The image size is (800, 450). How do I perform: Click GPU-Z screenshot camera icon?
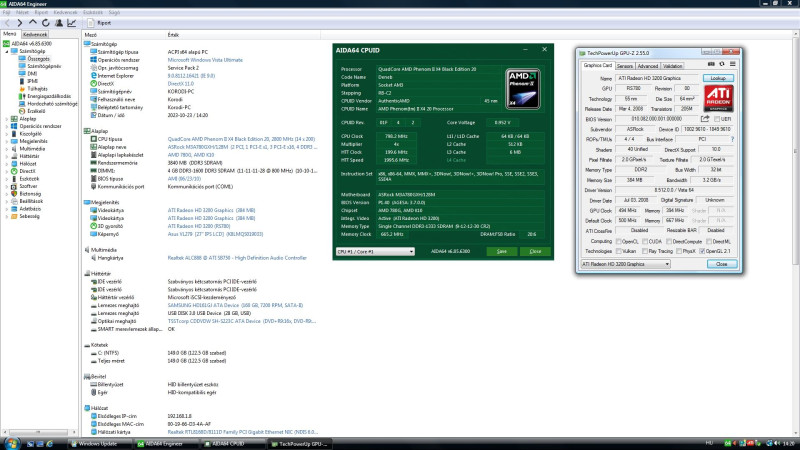711,64
